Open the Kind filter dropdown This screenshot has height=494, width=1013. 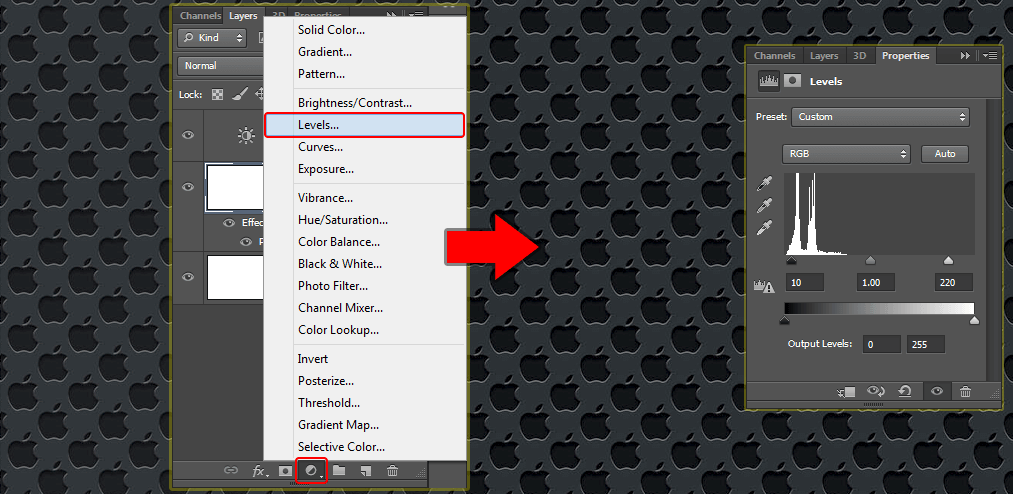212,38
